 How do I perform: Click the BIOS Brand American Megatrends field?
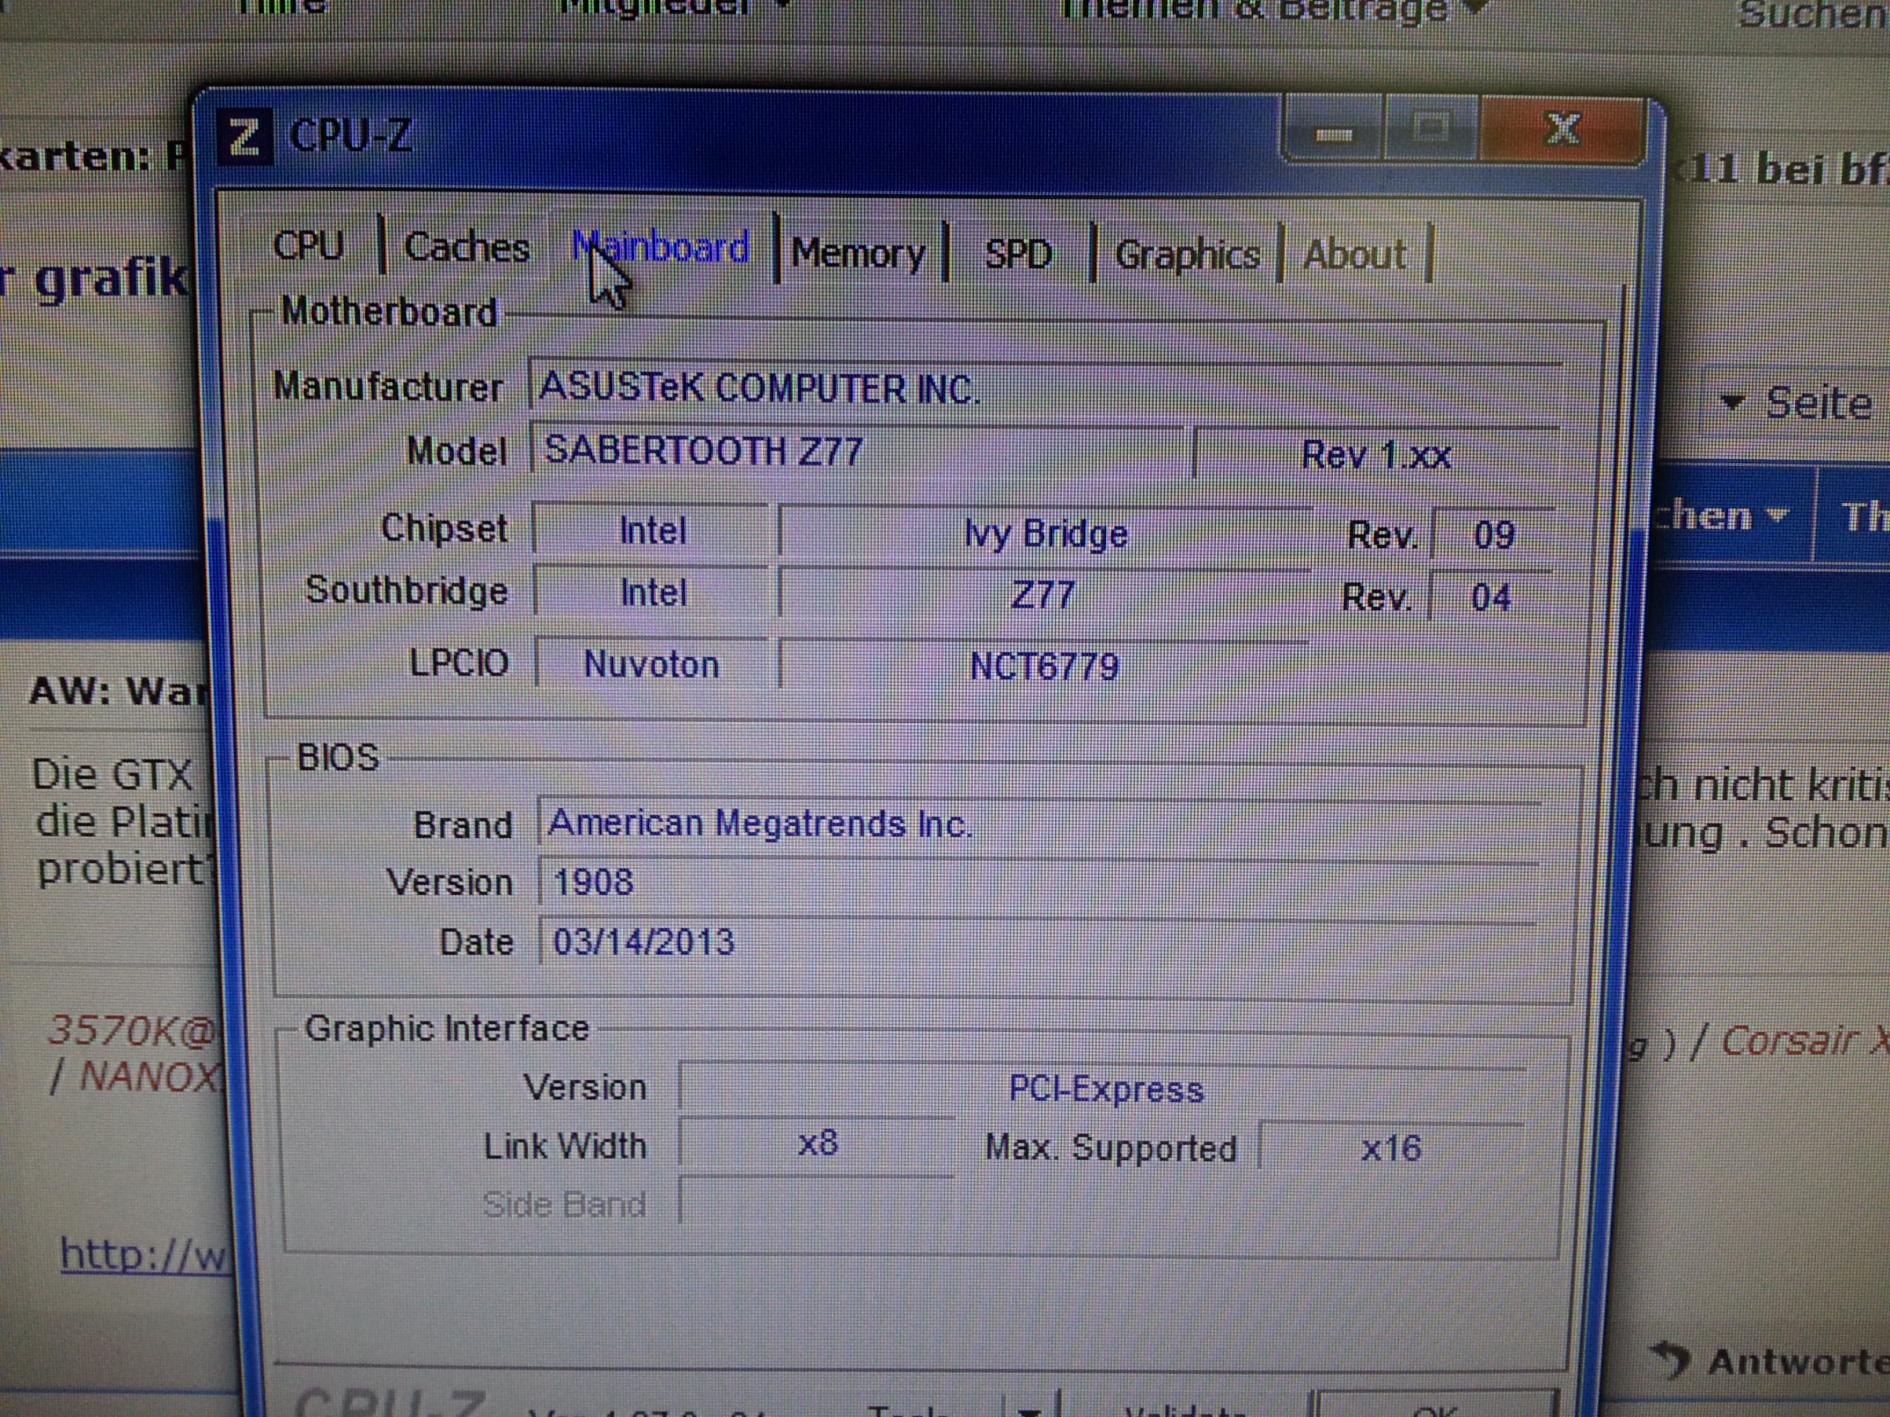point(1040,825)
